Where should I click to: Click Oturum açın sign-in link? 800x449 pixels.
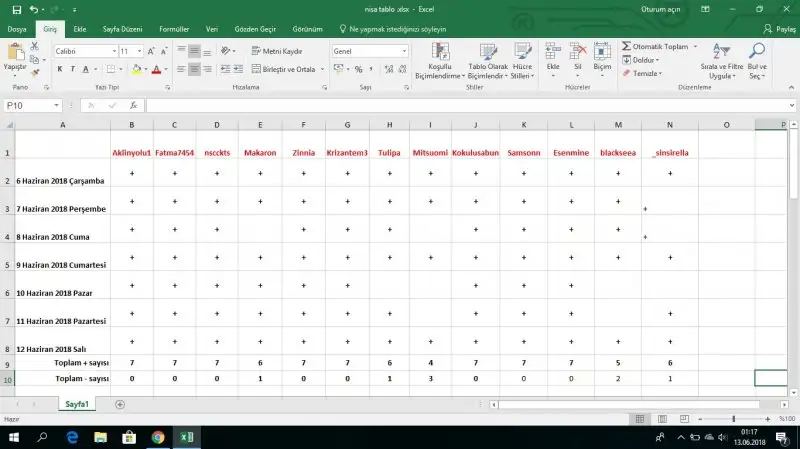pos(660,9)
